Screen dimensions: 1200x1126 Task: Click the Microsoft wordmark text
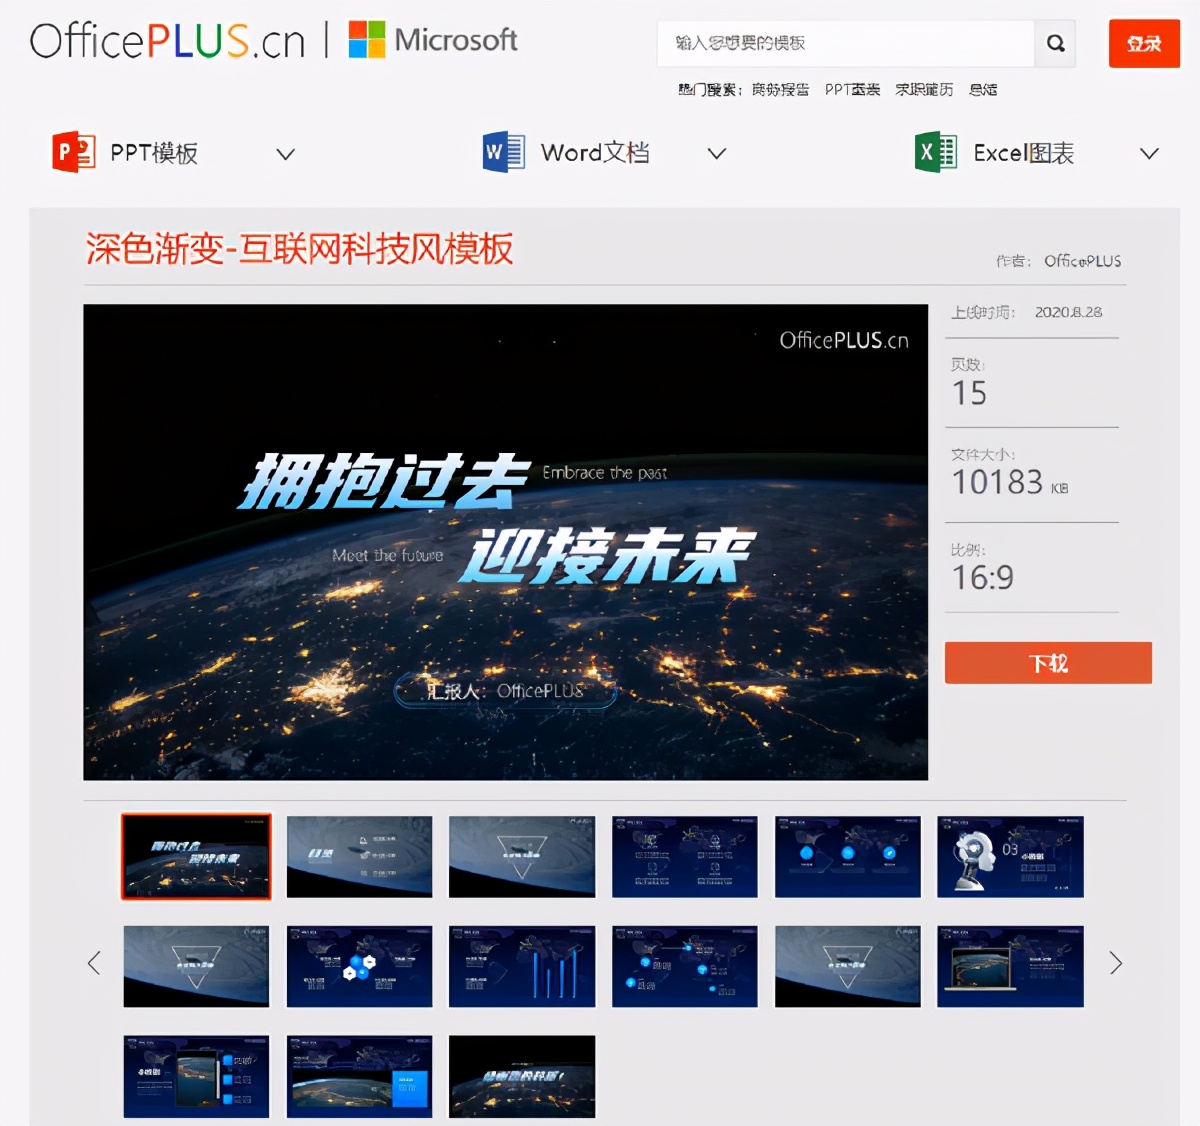(x=456, y=40)
